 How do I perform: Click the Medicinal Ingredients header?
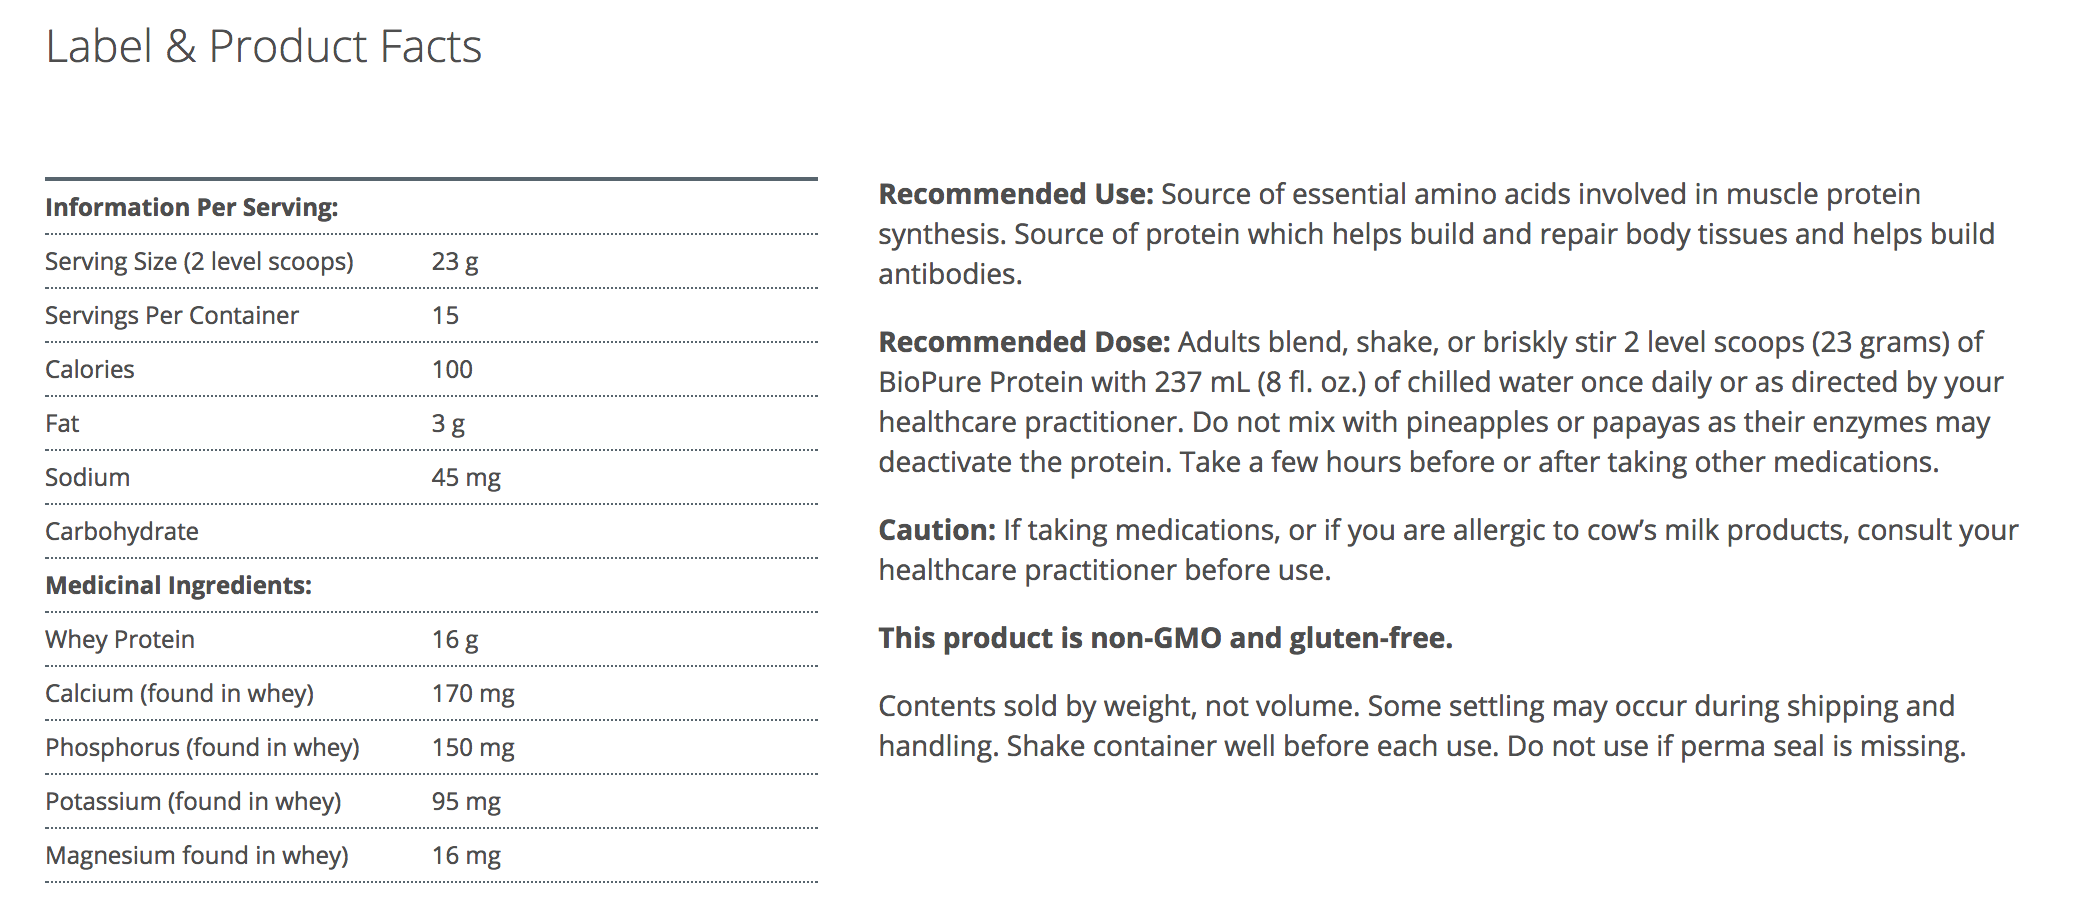pyautogui.click(x=178, y=586)
